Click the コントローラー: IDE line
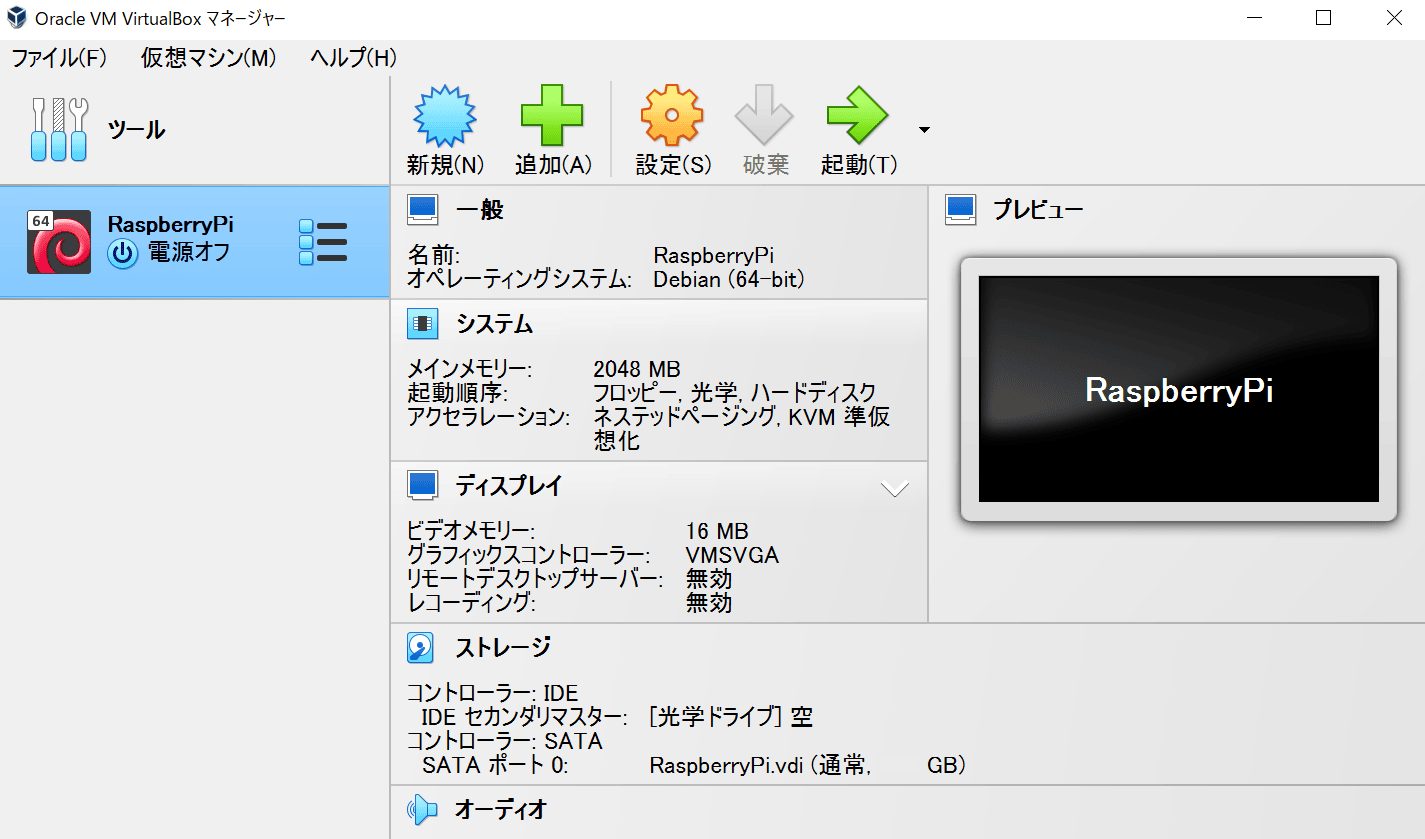The image size is (1425, 839). 493,693
